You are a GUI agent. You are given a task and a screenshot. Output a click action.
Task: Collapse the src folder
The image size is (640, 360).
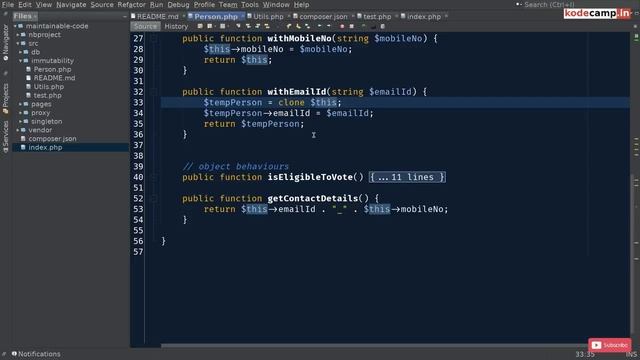[18, 44]
